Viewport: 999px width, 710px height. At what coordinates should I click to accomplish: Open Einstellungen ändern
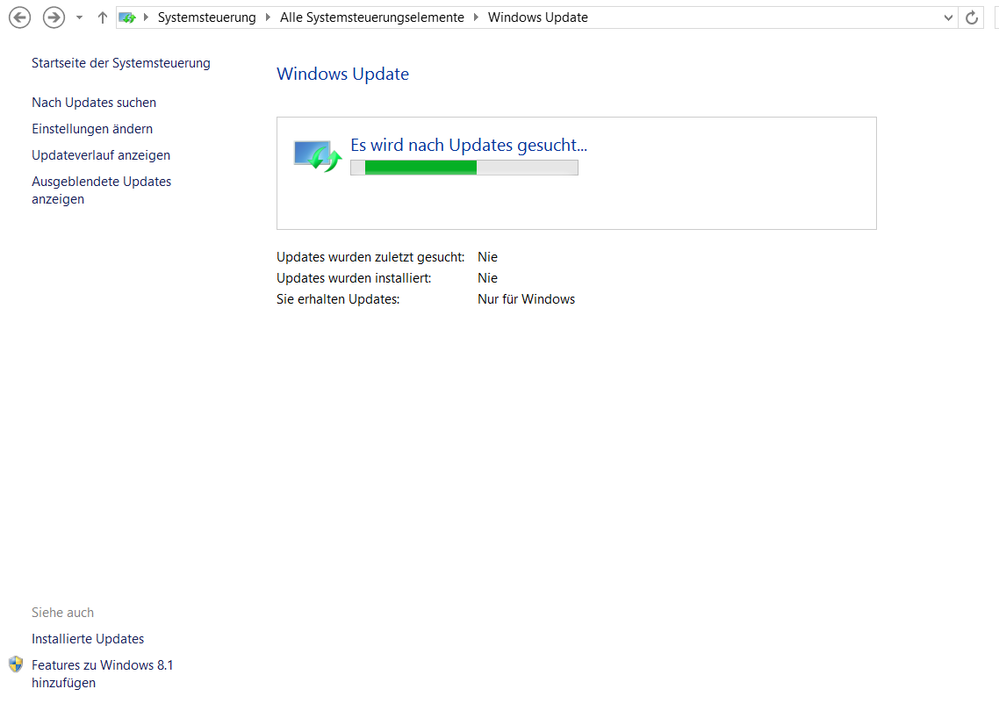click(x=92, y=129)
